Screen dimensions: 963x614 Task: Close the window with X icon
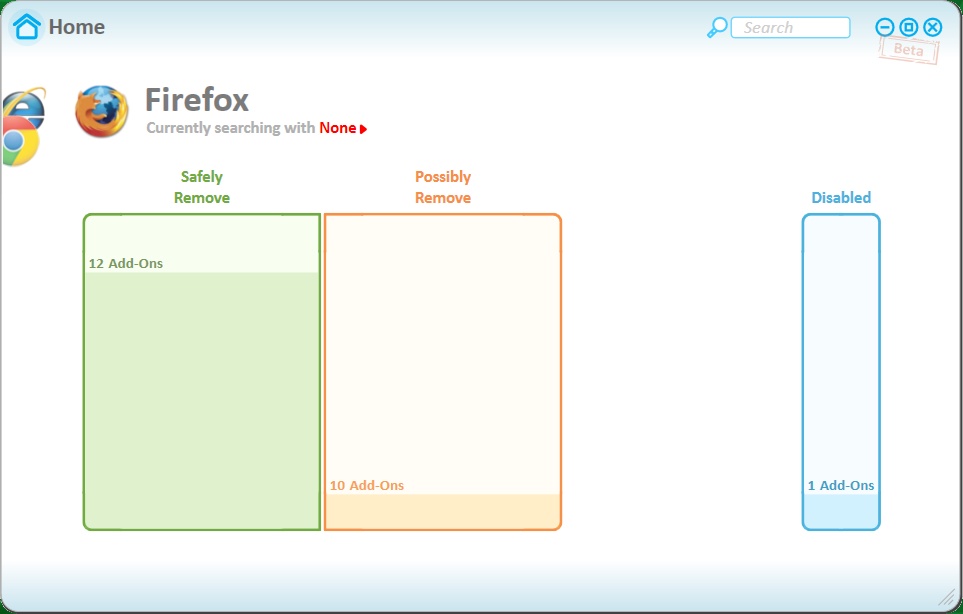coord(932,27)
